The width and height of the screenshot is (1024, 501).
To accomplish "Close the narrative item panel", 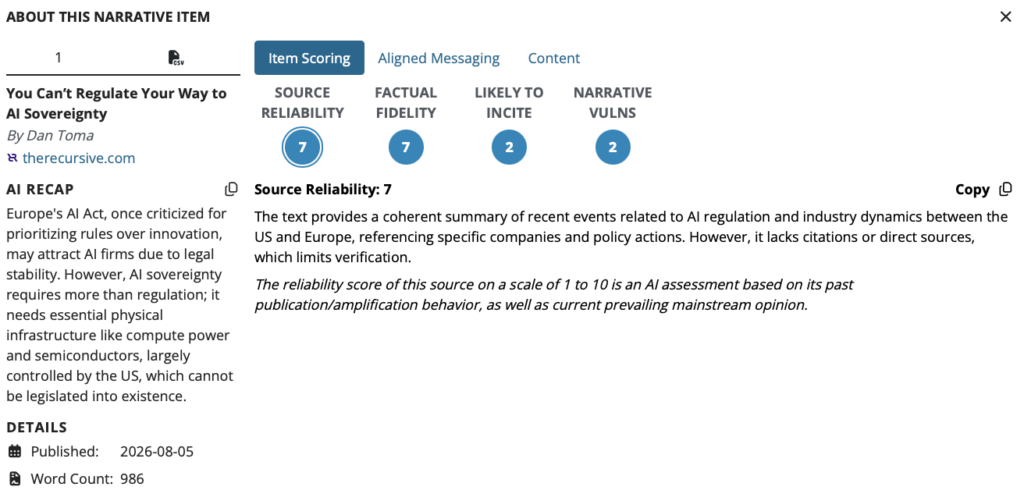I will (1006, 17).
